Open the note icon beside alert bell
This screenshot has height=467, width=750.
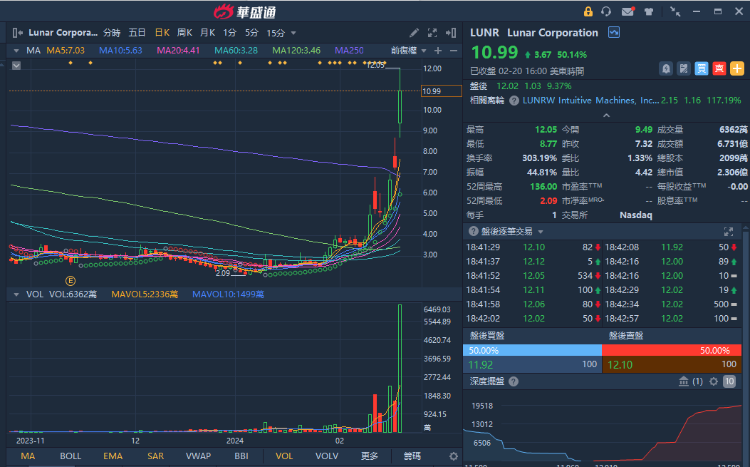coord(684,68)
